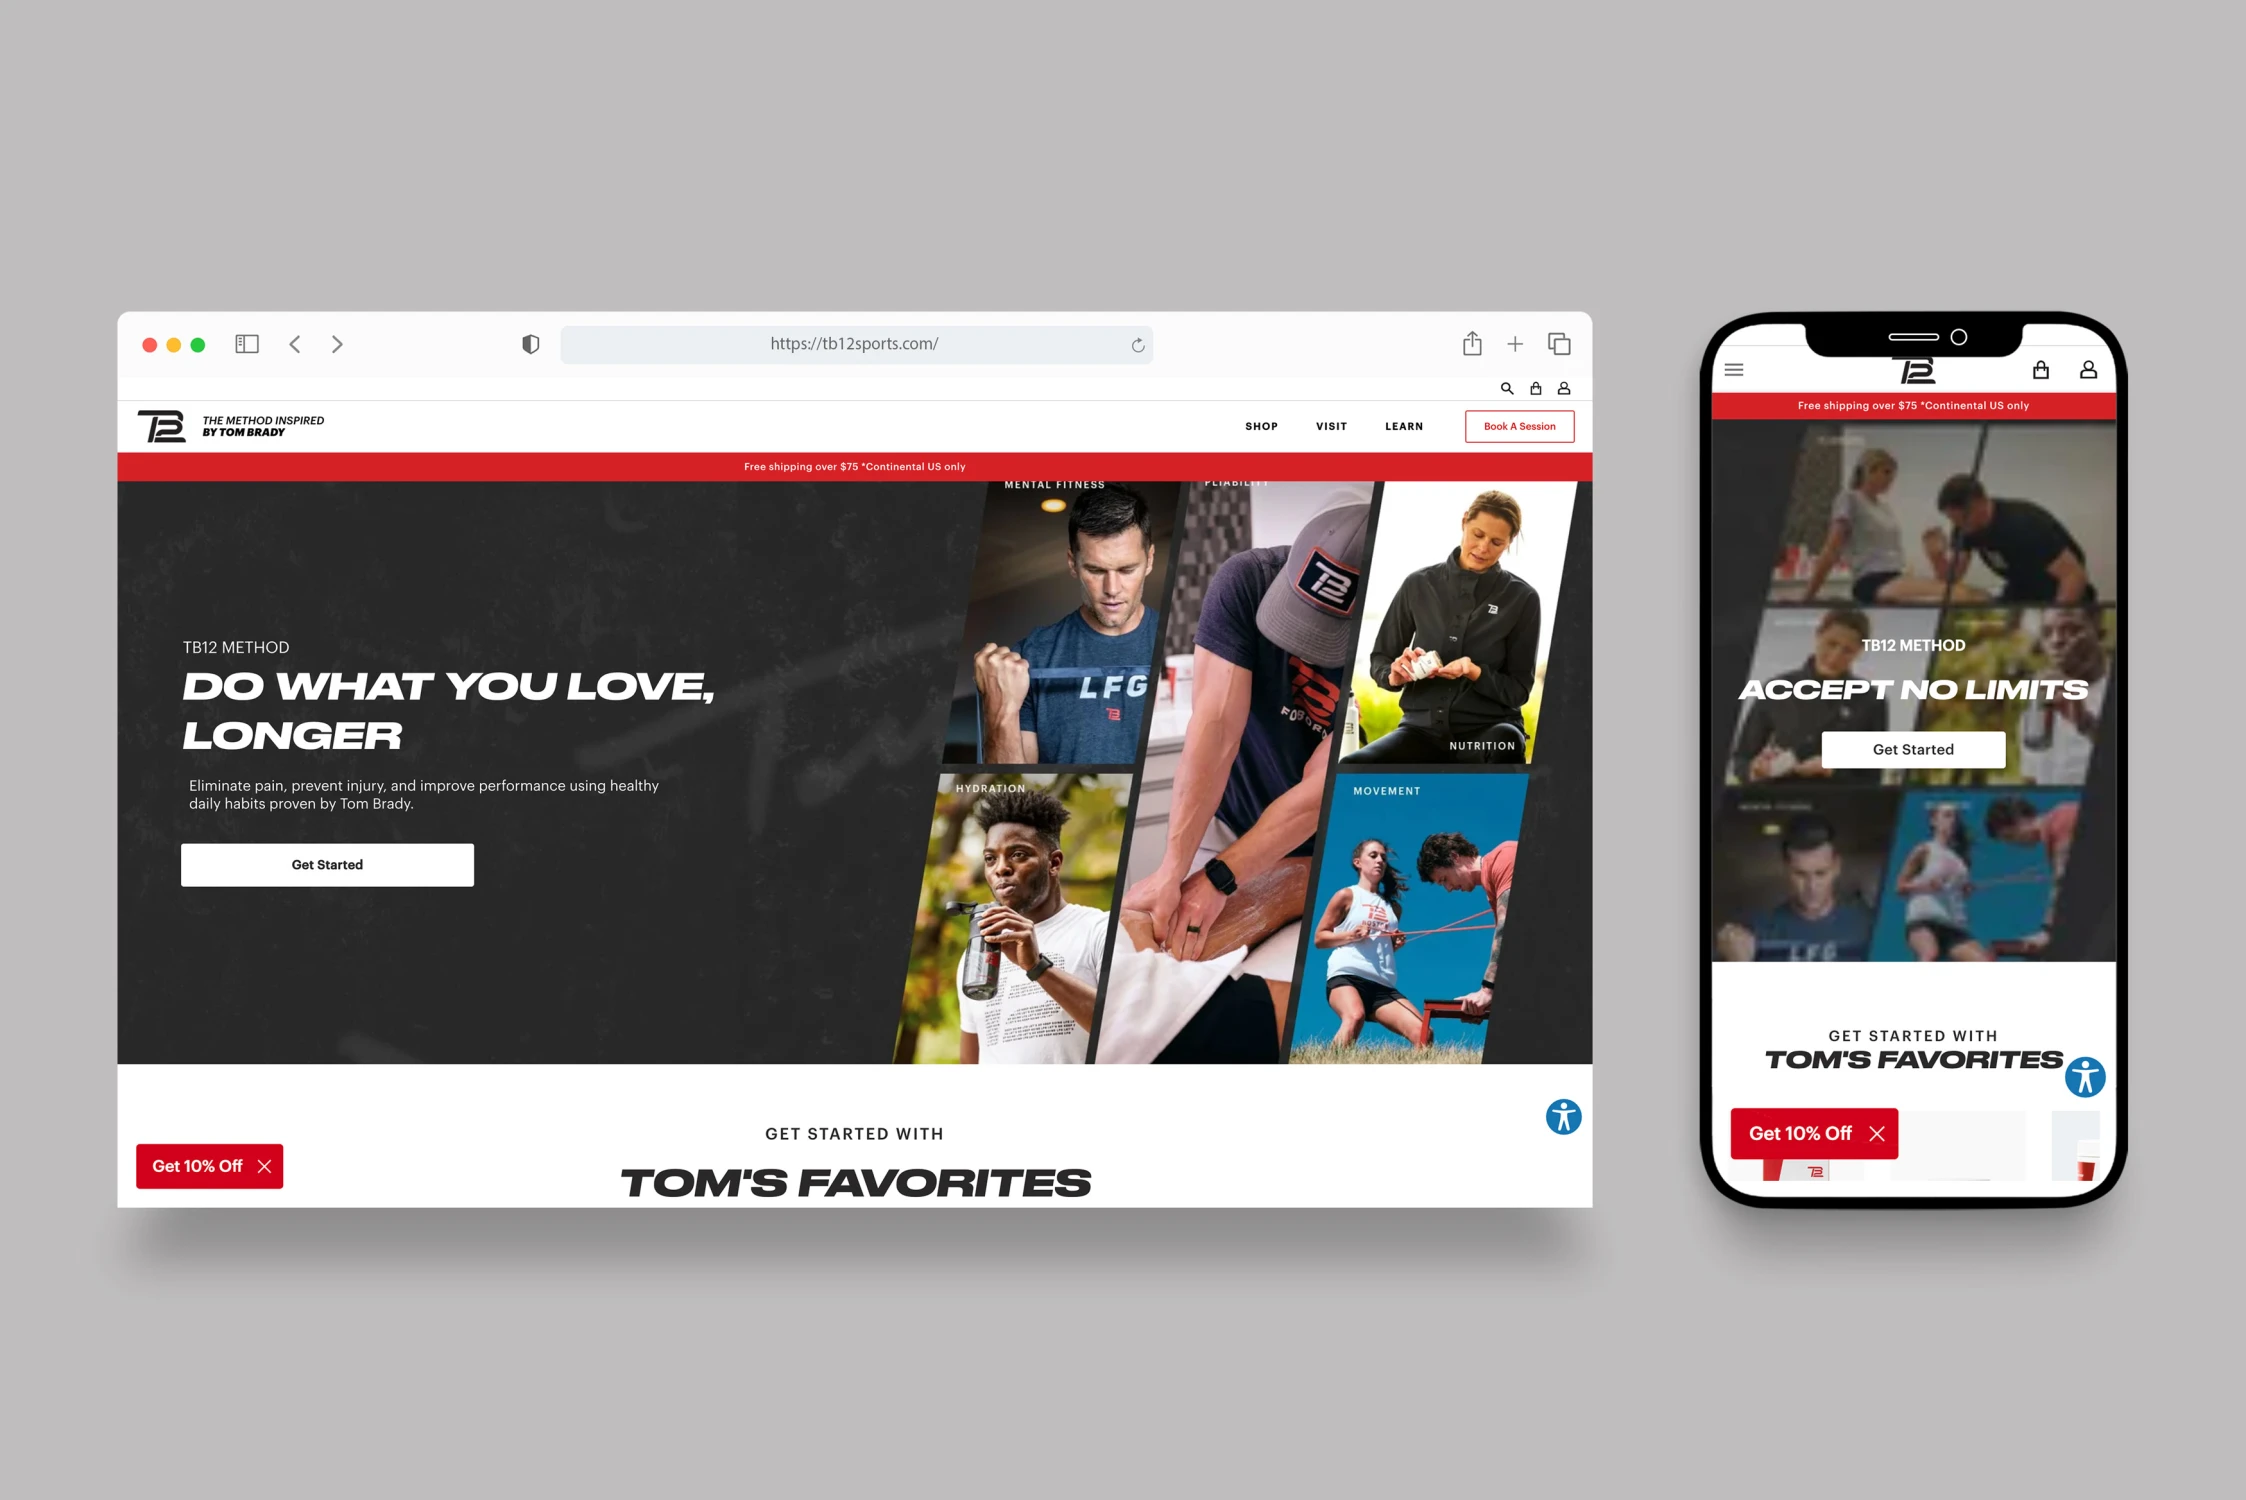Viewport: 2246px width, 1500px height.
Task: Expand the LEARN navigation section
Action: tap(1402, 425)
